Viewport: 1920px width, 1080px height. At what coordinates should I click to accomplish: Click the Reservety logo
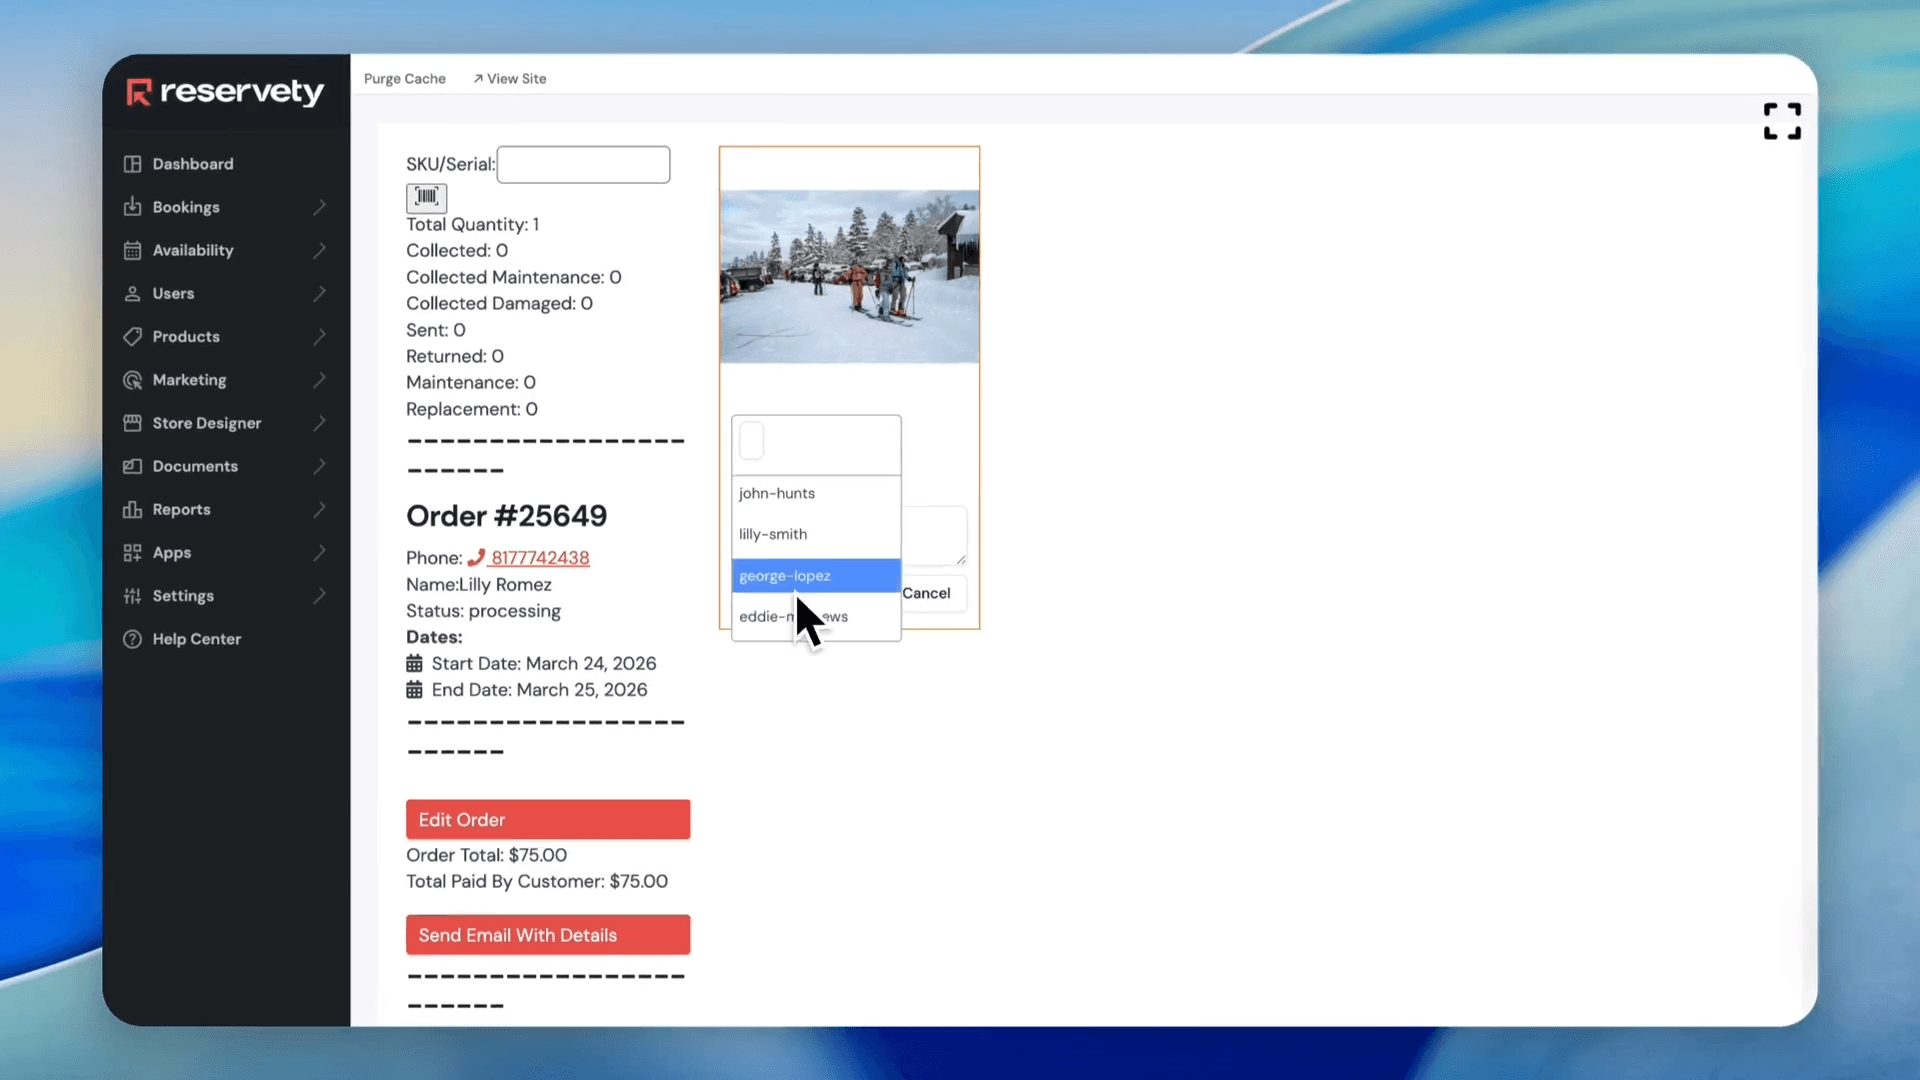[x=225, y=92]
